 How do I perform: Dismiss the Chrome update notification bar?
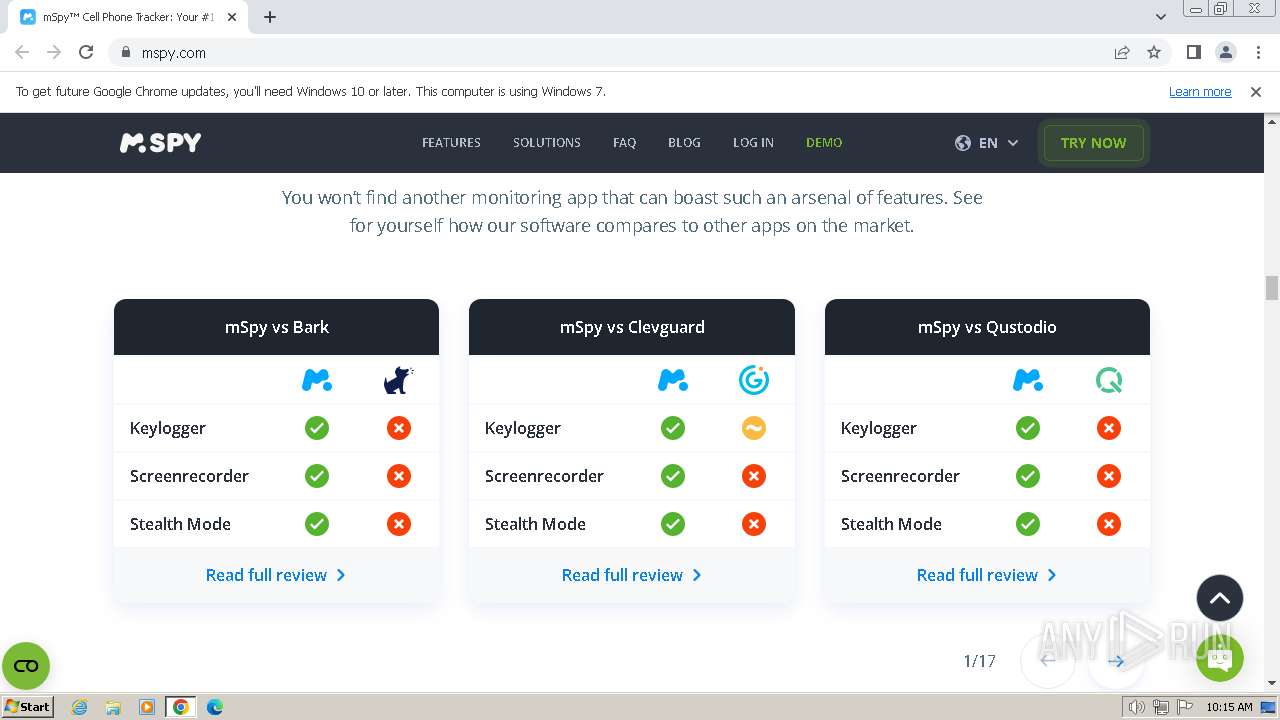(1256, 92)
